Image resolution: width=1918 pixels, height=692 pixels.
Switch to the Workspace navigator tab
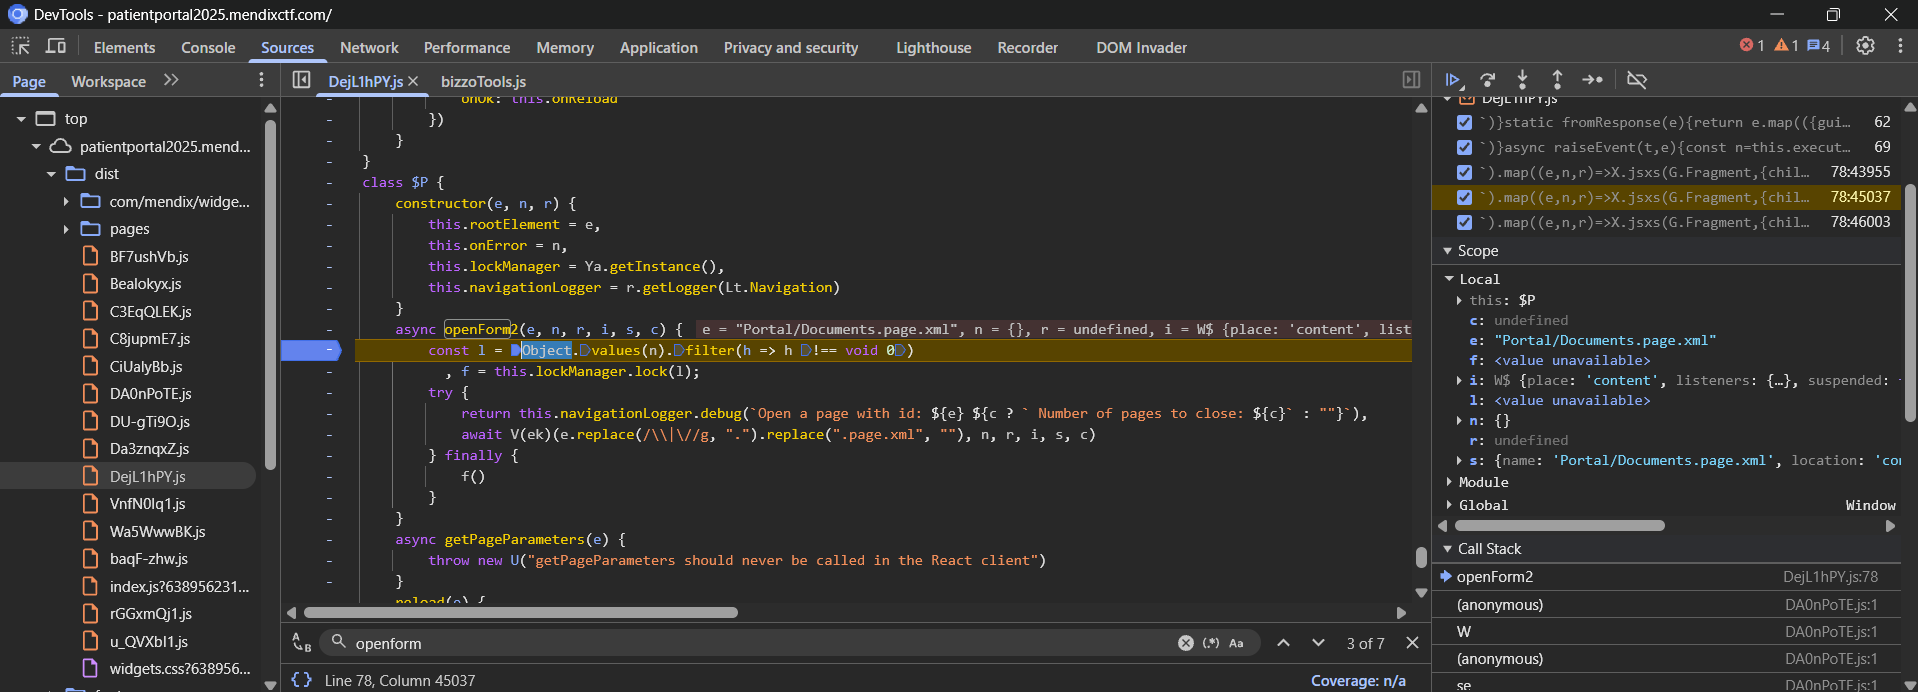(108, 81)
